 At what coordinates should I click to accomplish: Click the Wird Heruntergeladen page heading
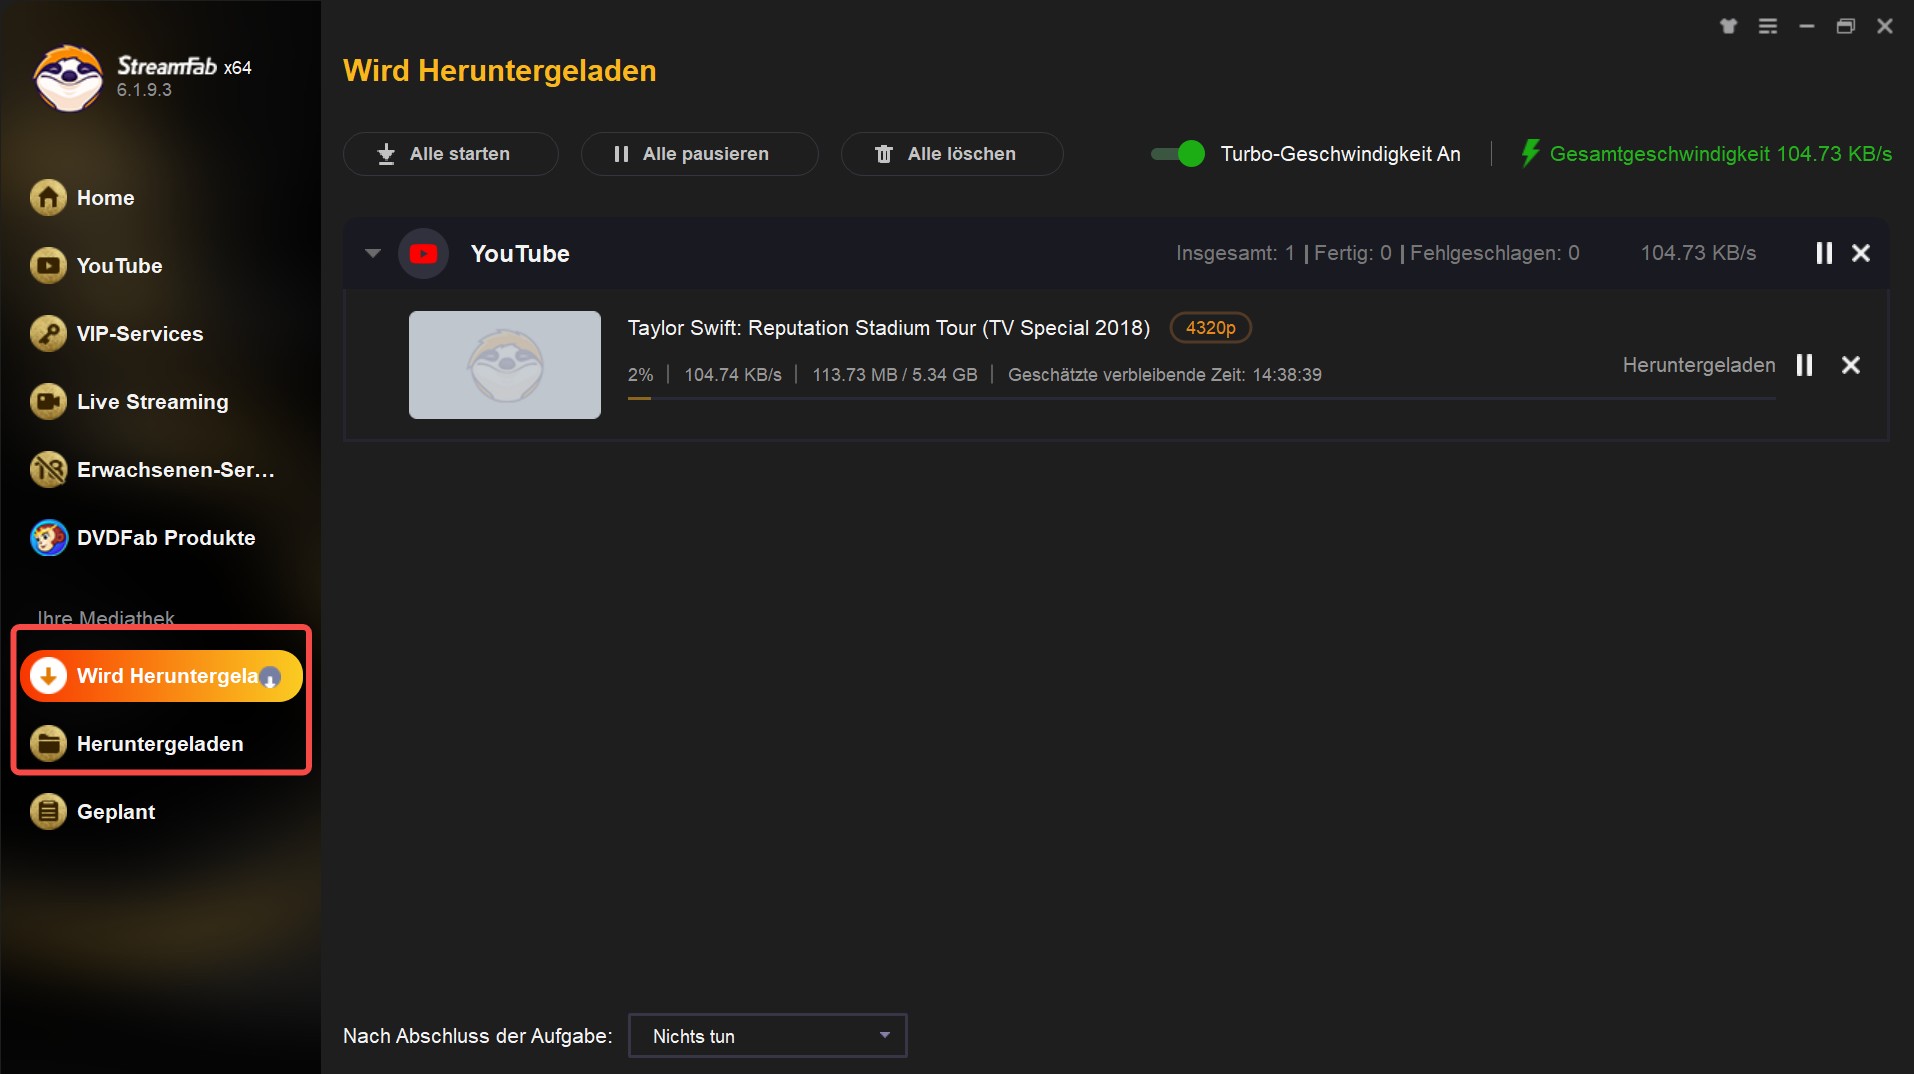[500, 71]
